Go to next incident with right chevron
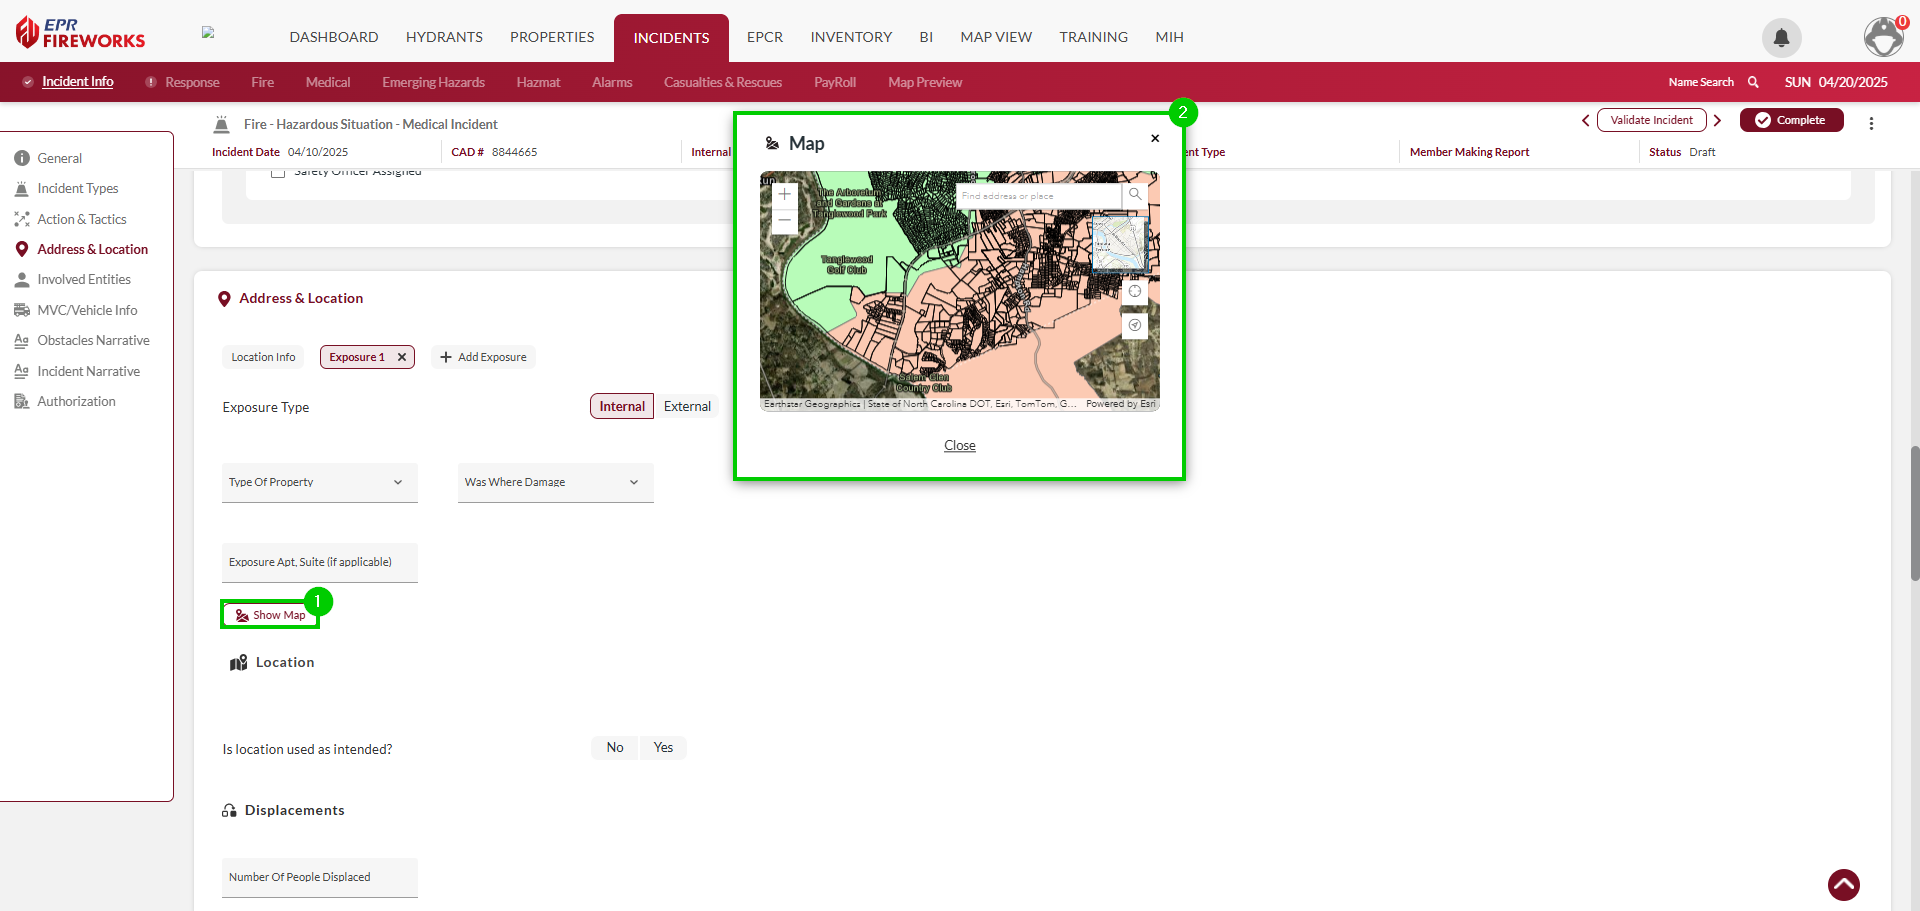Screen dimensions: 1920x911 pos(1718,120)
